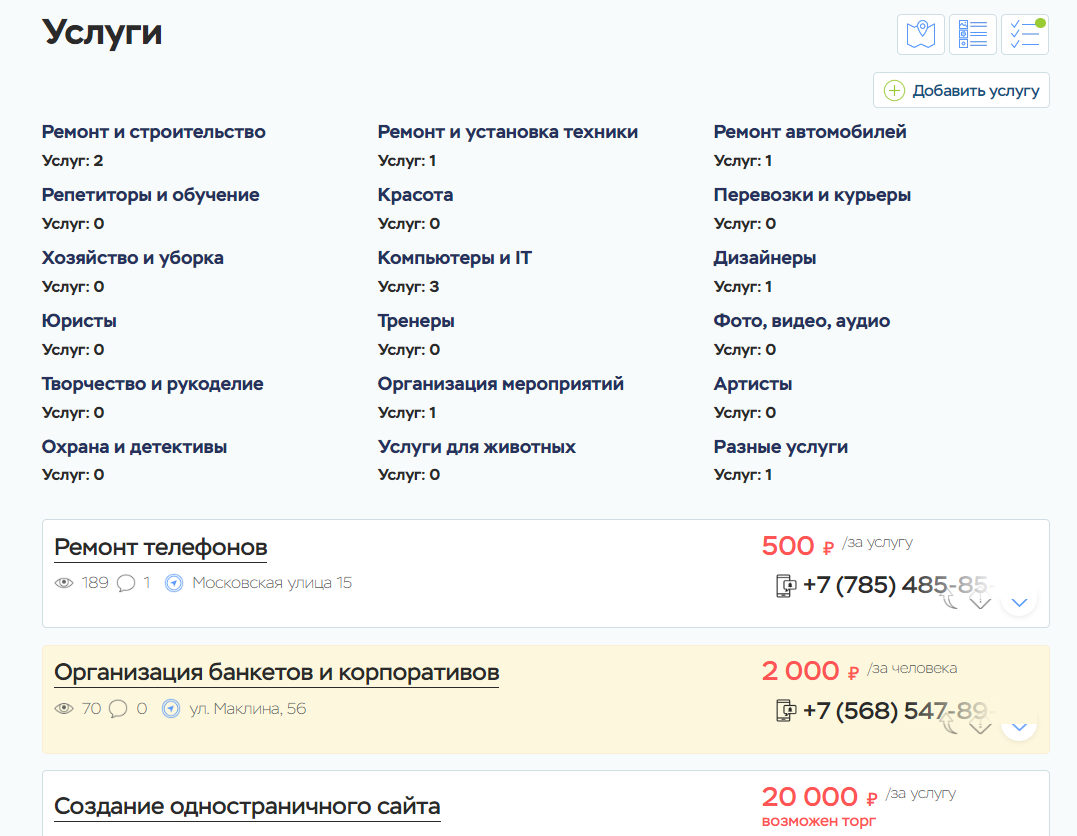The height and width of the screenshot is (836, 1077).
Task: Click comment icon on 'Ремонт телефонов' listing
Action: [126, 583]
